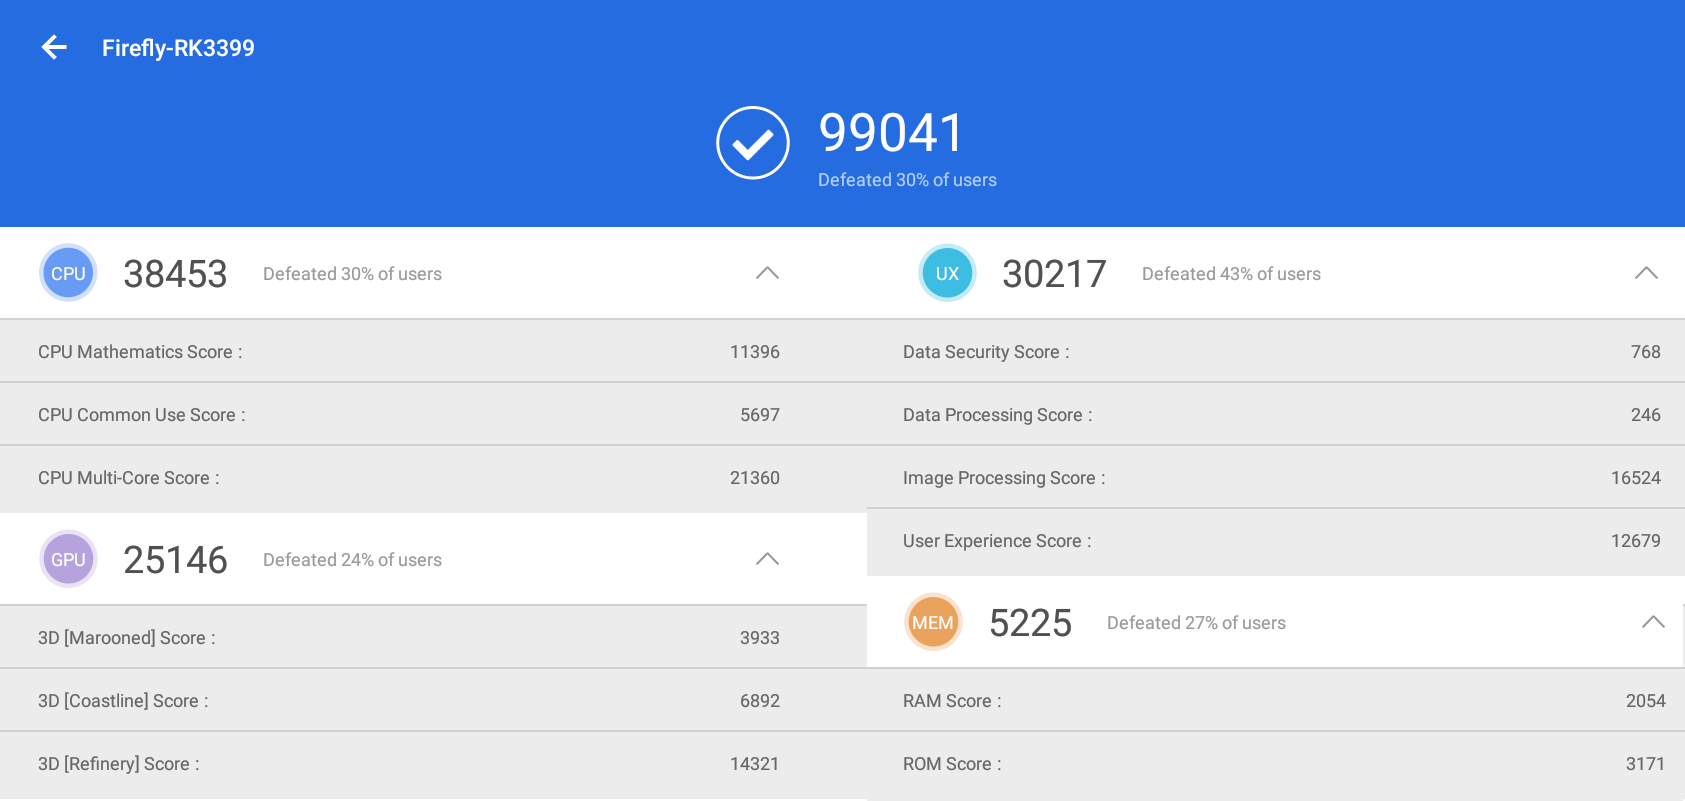Image resolution: width=1685 pixels, height=801 pixels.
Task: Click the value 3933
Action: (x=759, y=638)
